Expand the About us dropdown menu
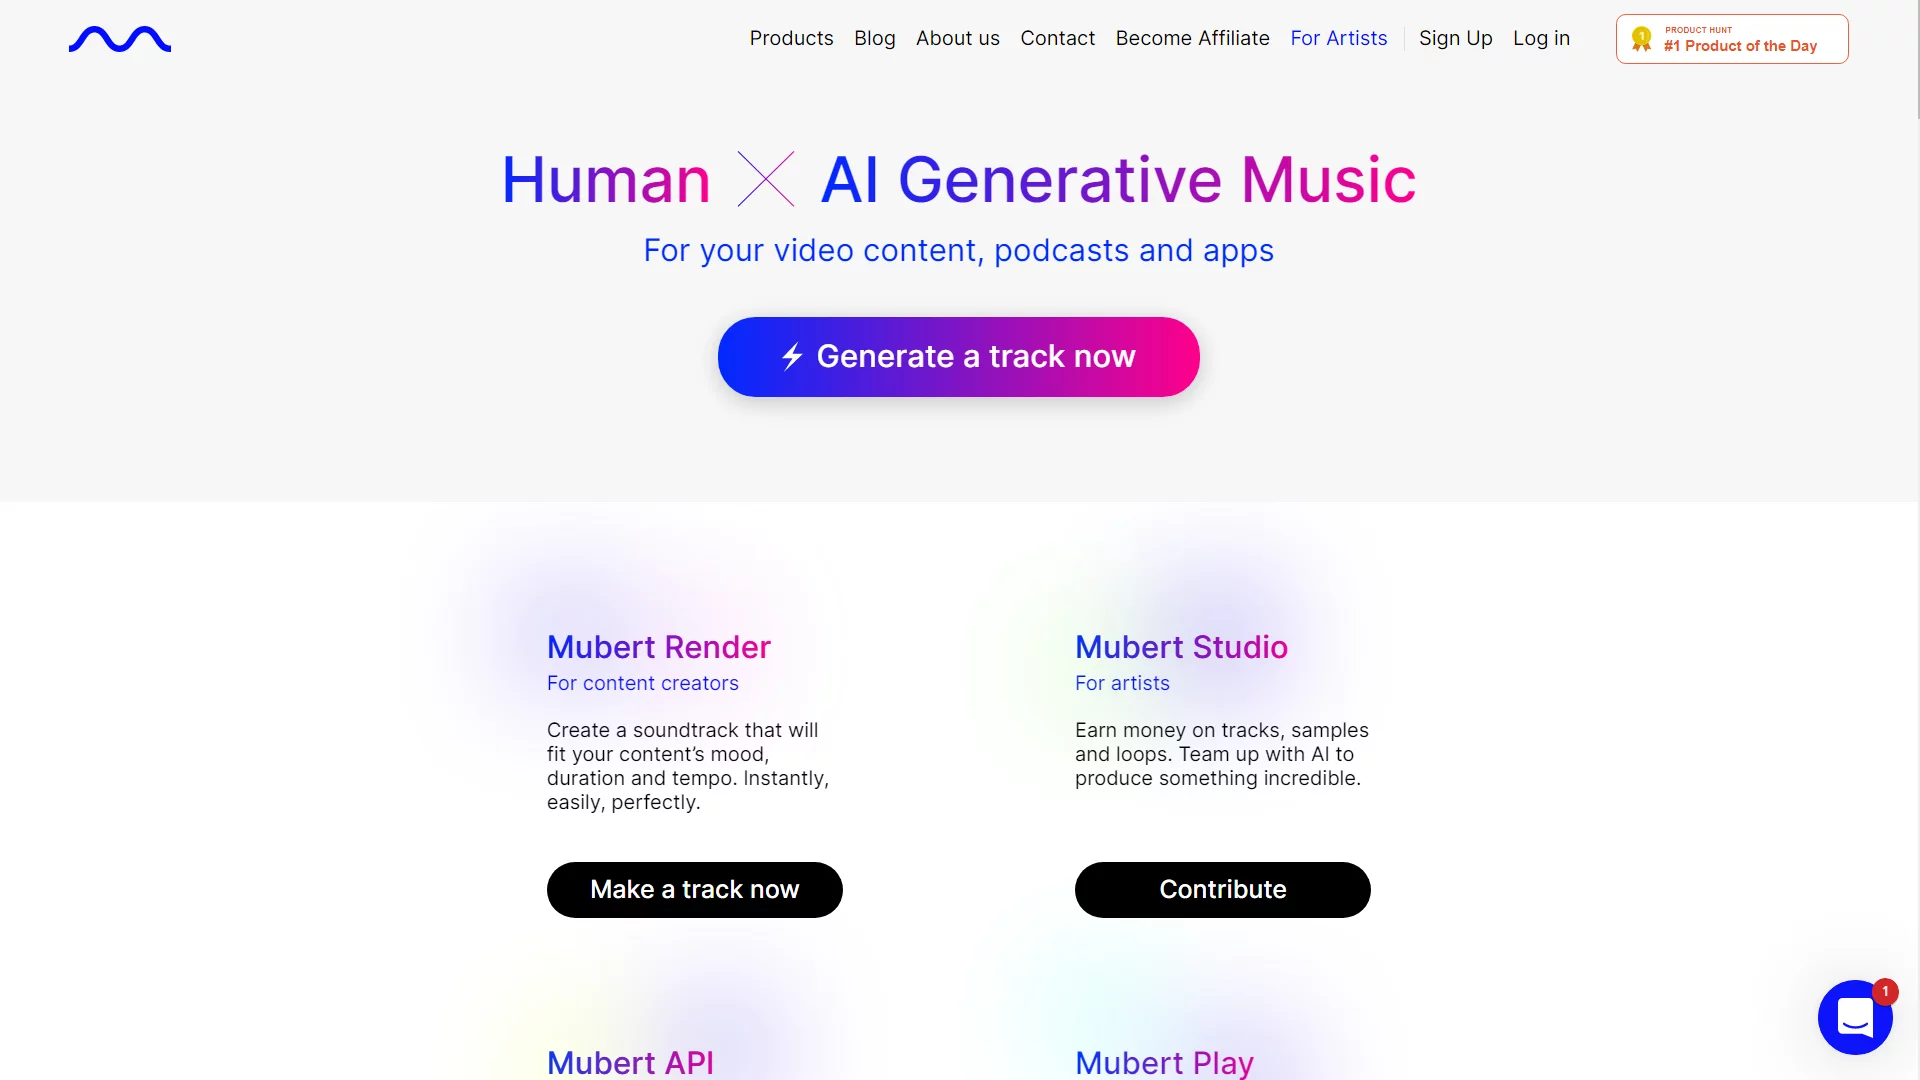 pos(957,37)
